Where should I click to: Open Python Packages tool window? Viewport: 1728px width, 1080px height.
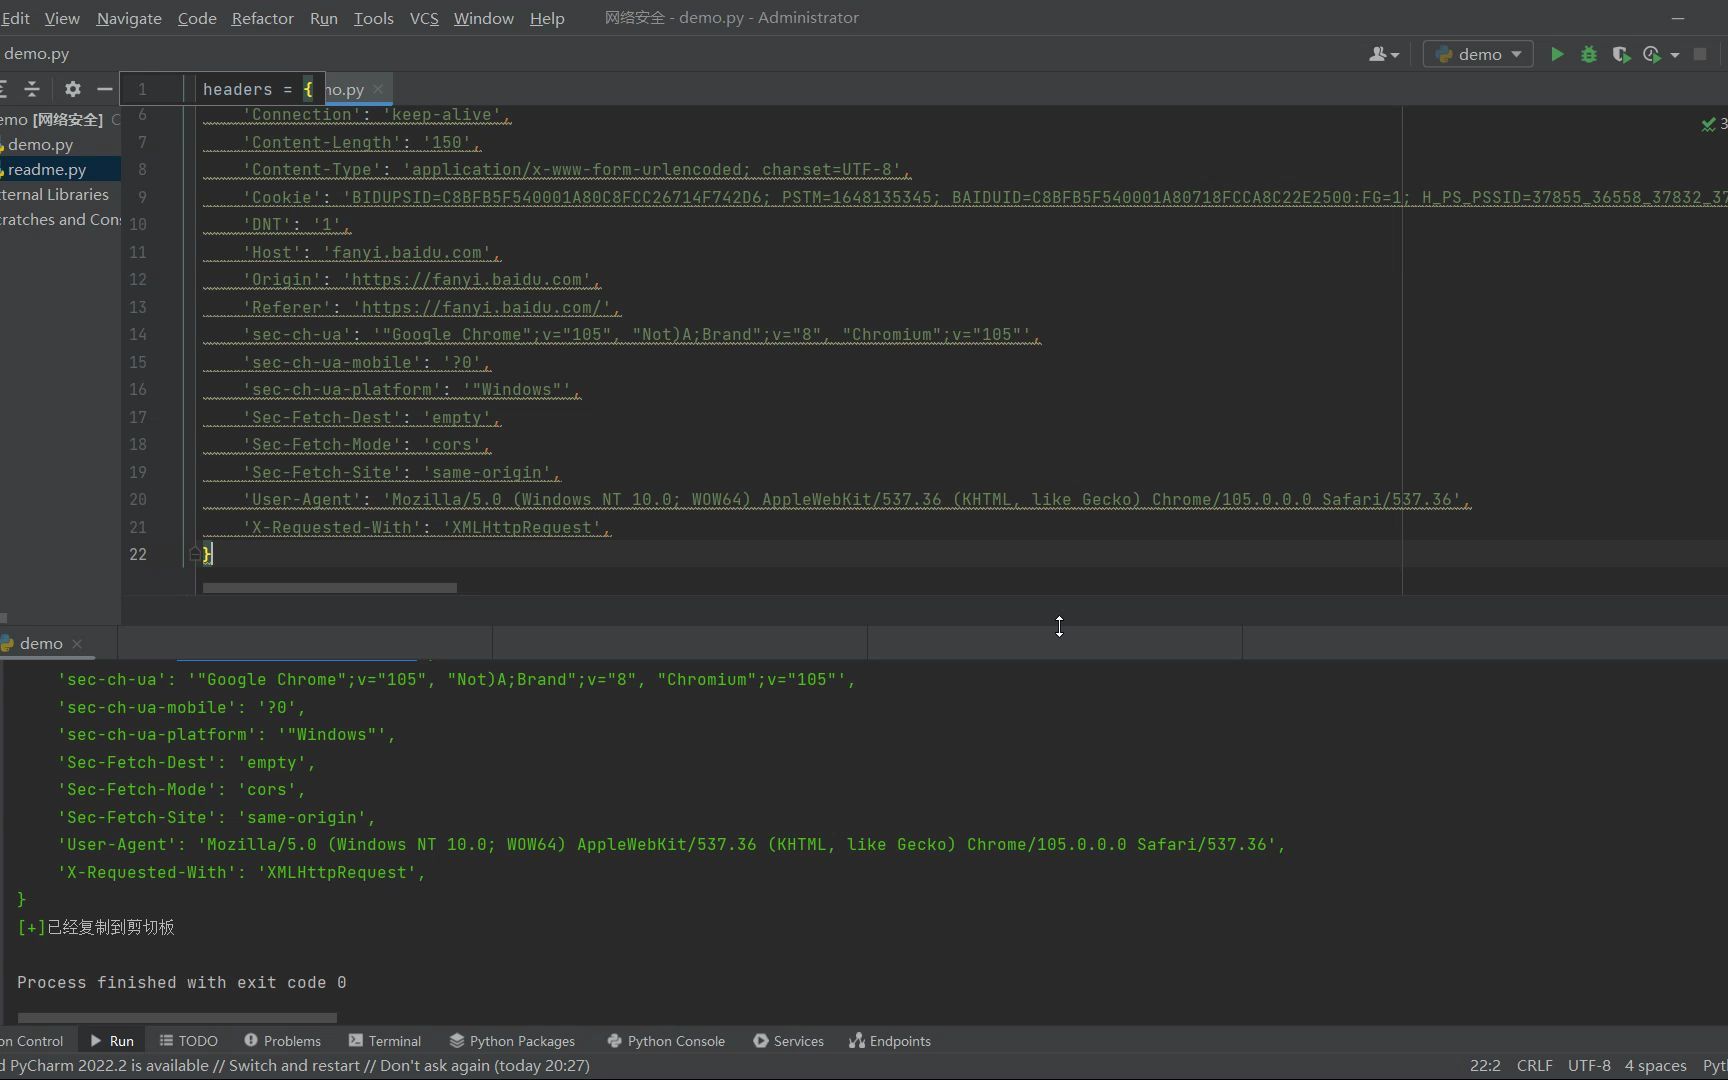(512, 1041)
